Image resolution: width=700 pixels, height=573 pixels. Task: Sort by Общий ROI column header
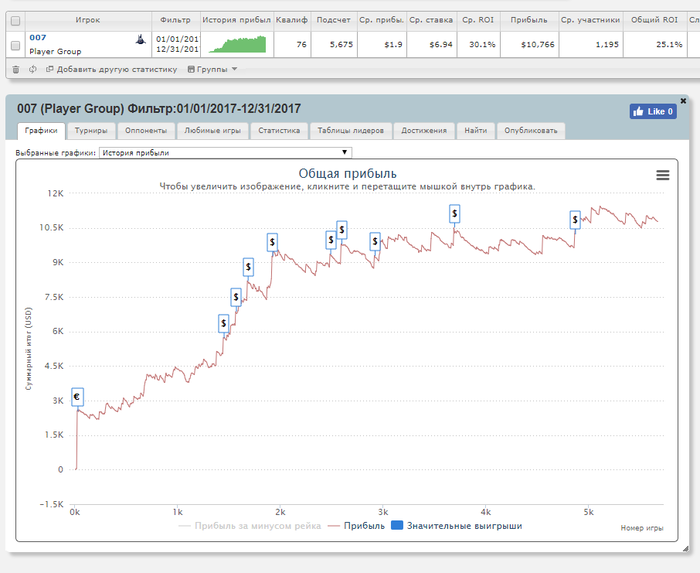pyautogui.click(x=654, y=20)
